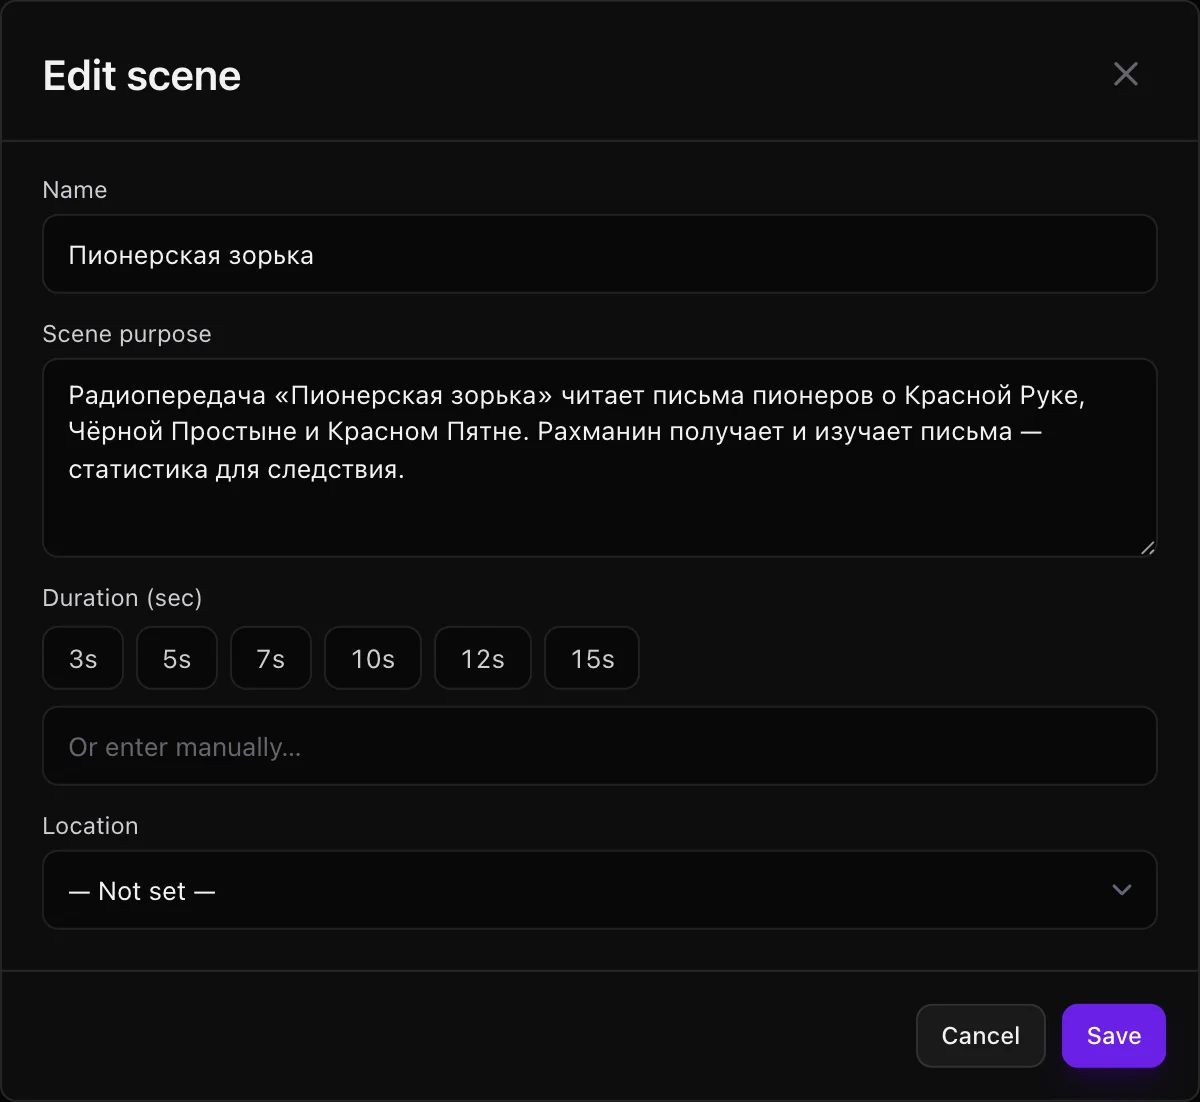The image size is (1200, 1102).
Task: Save the scene changes
Action: tap(1114, 1035)
